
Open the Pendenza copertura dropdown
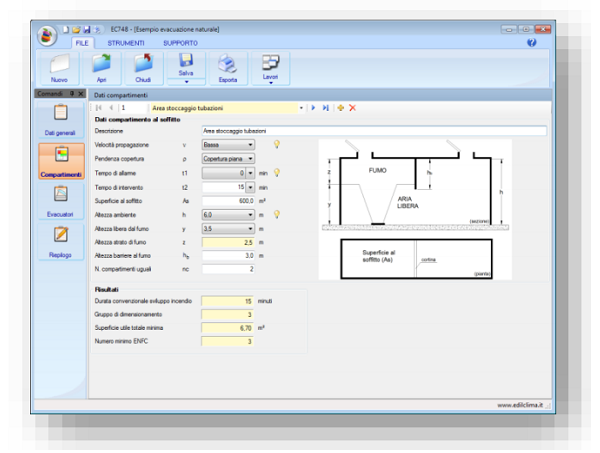(x=250, y=158)
